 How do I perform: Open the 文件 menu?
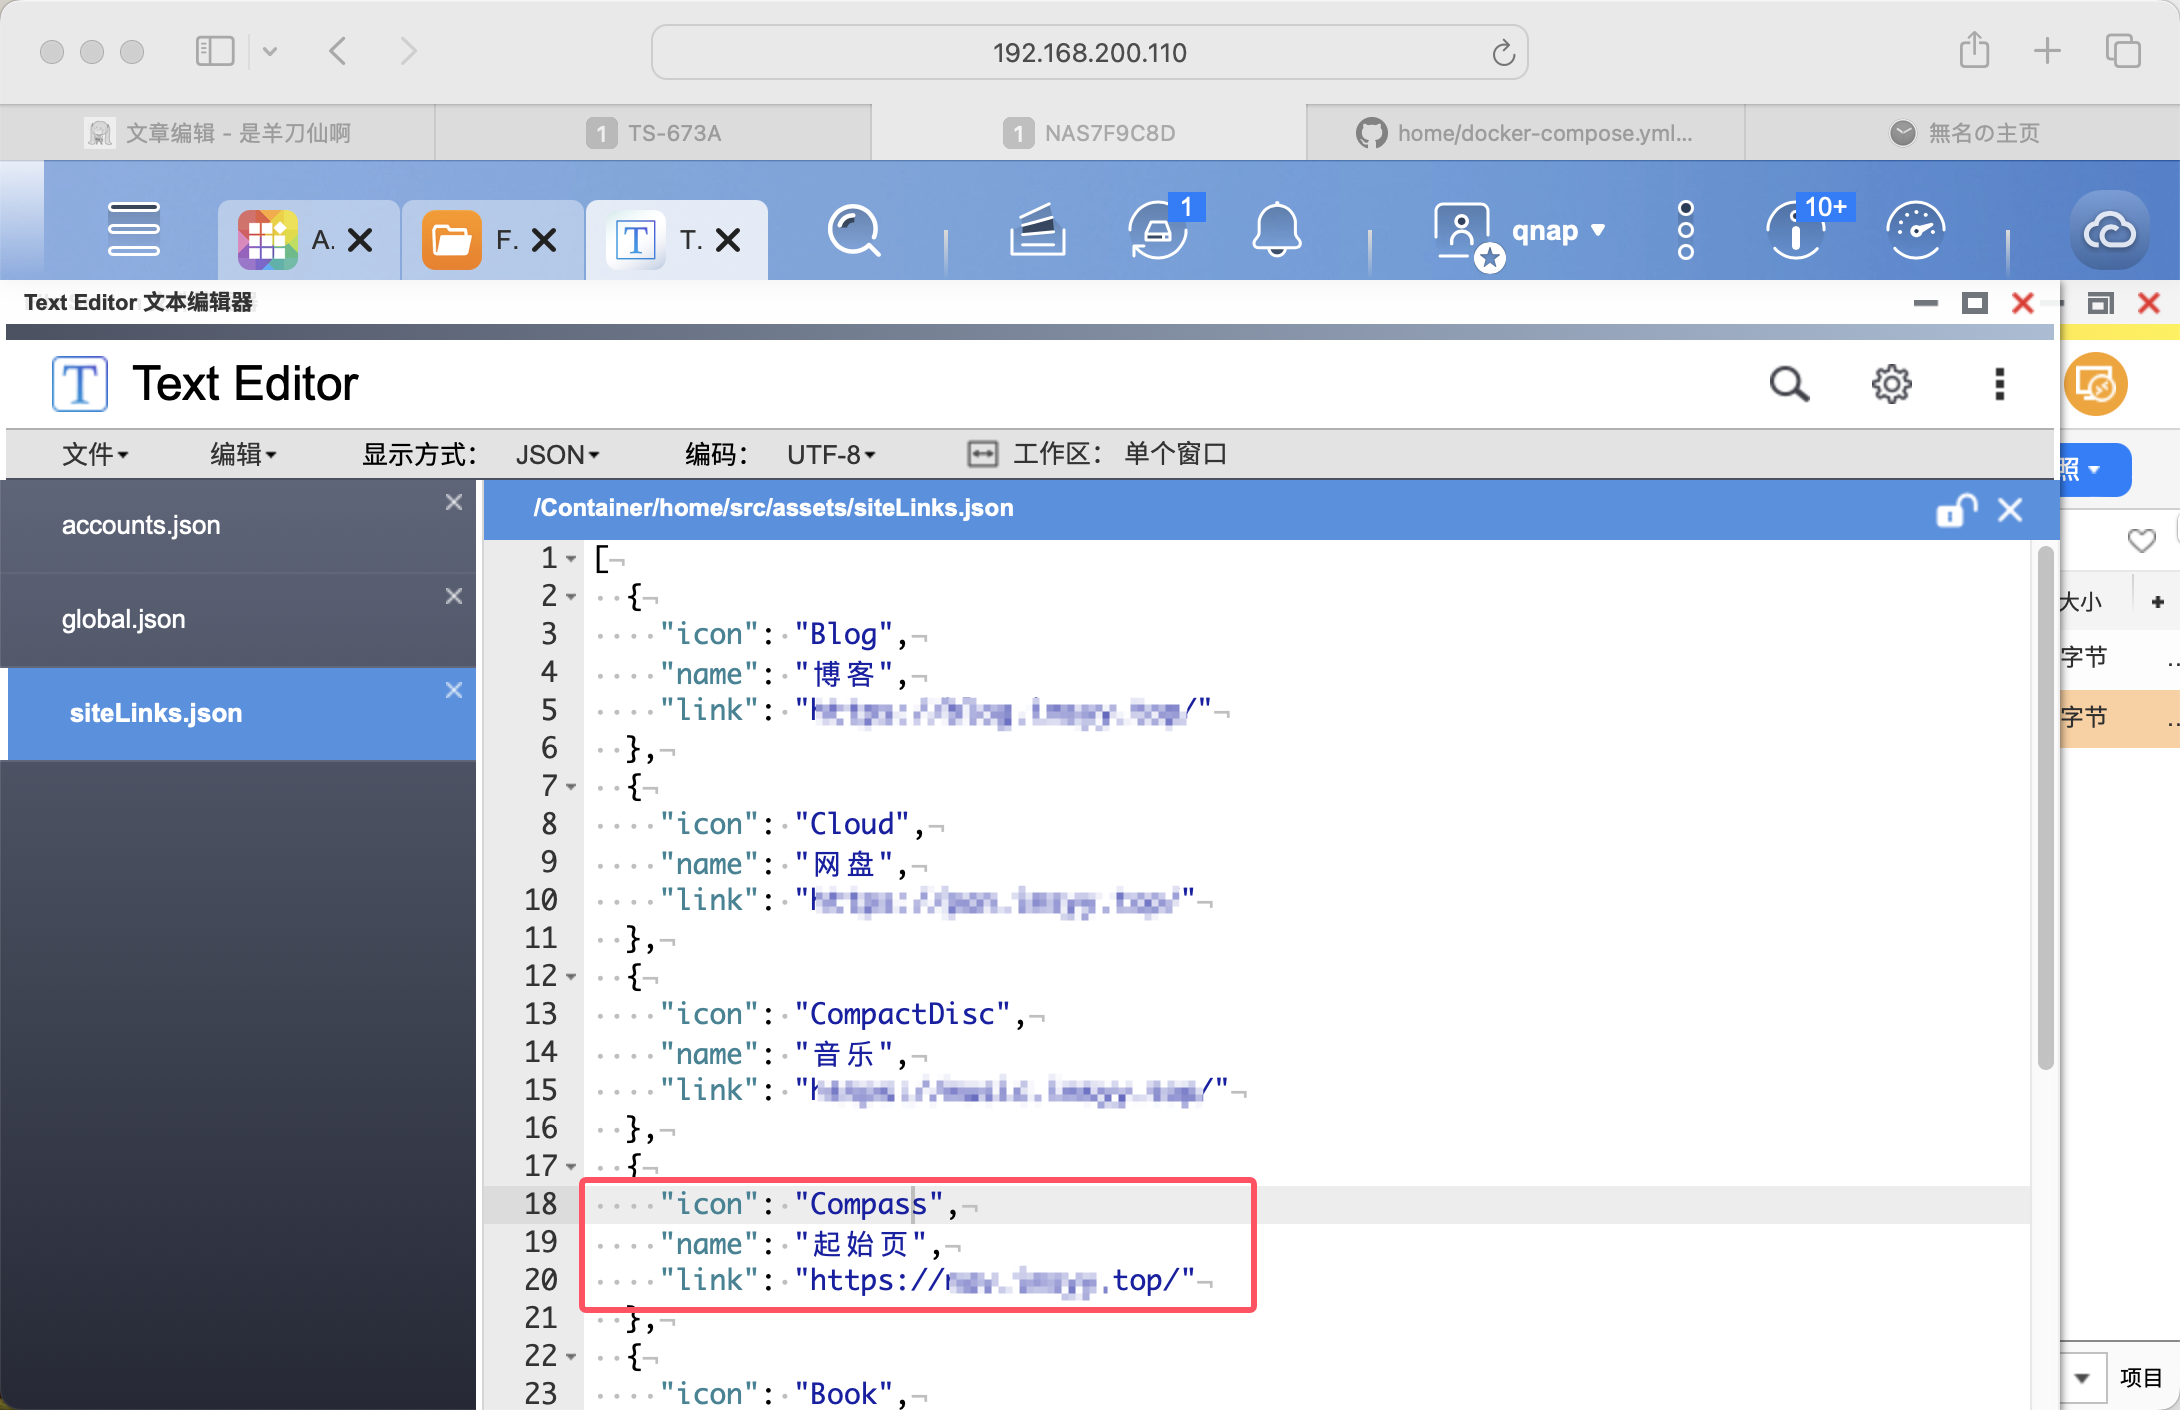[x=95, y=455]
